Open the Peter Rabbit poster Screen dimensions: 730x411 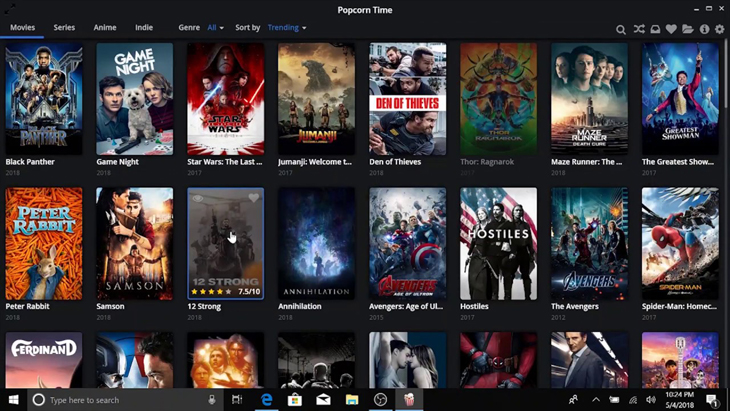[x=44, y=243]
